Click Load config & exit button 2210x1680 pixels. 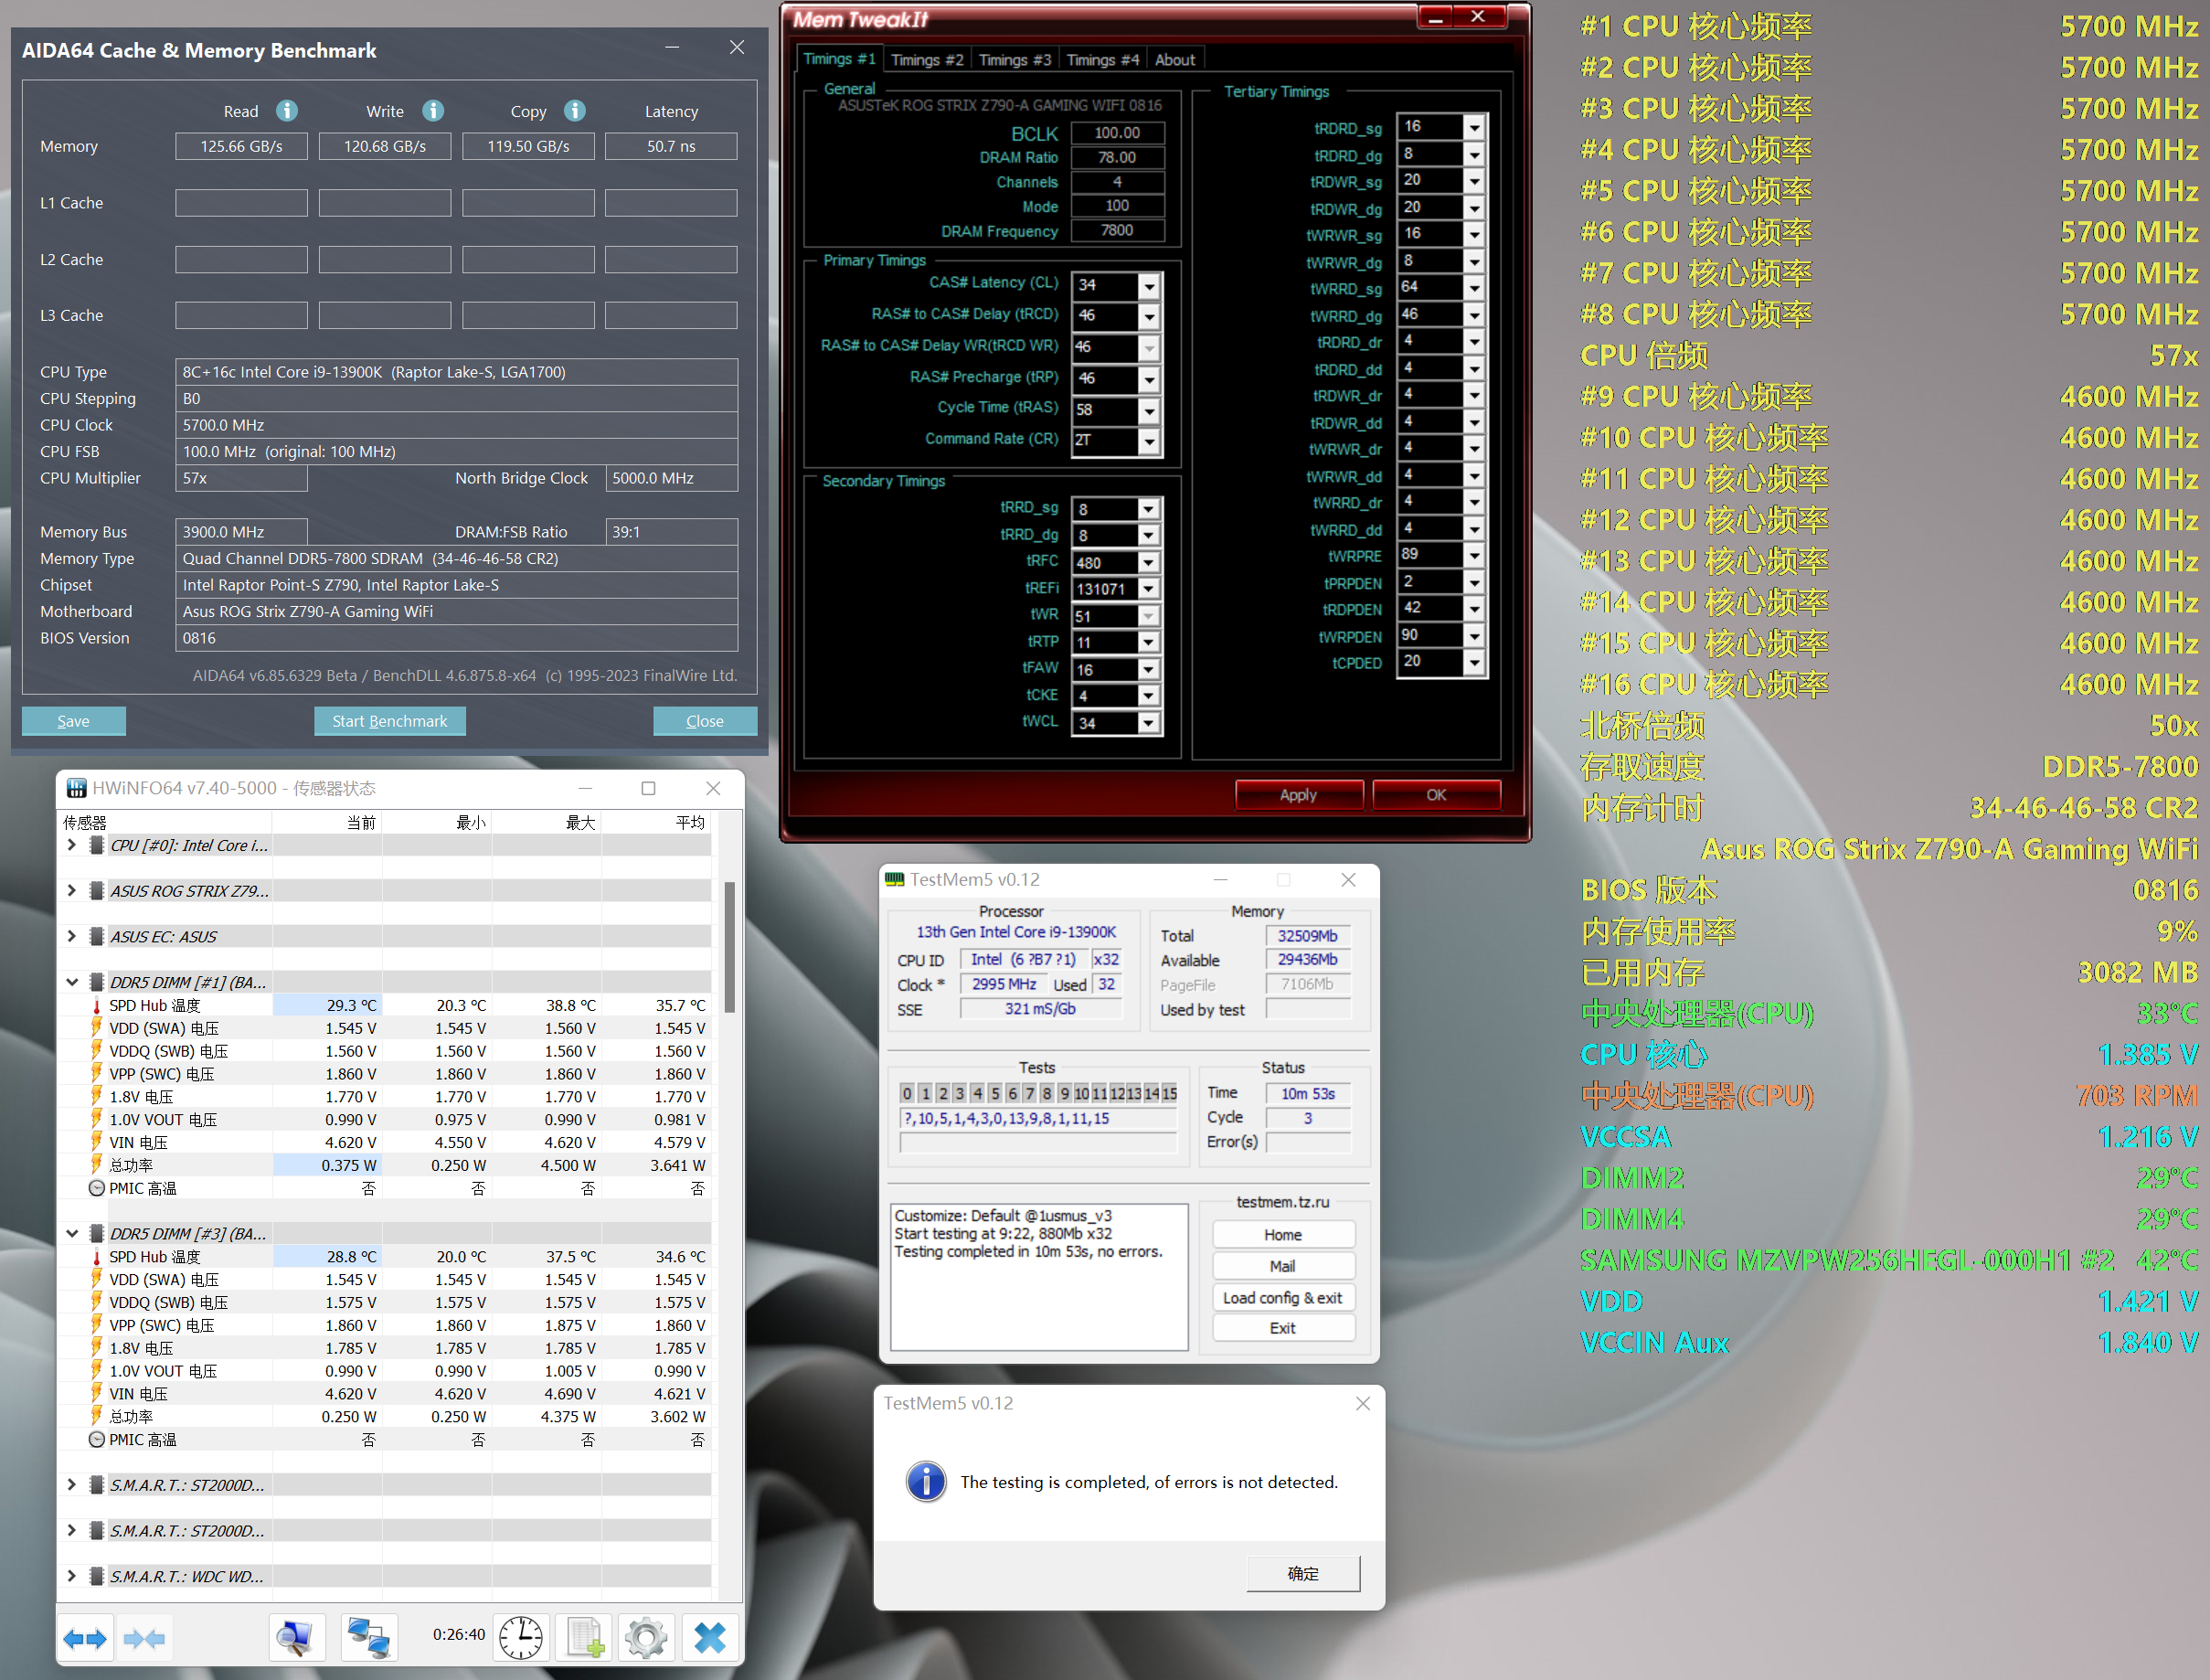(1283, 1297)
